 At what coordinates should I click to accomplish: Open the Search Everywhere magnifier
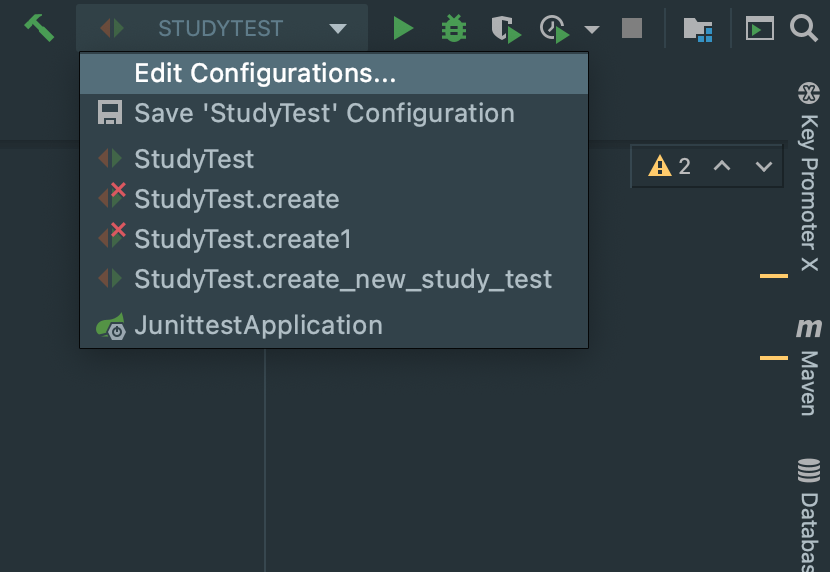(804, 28)
